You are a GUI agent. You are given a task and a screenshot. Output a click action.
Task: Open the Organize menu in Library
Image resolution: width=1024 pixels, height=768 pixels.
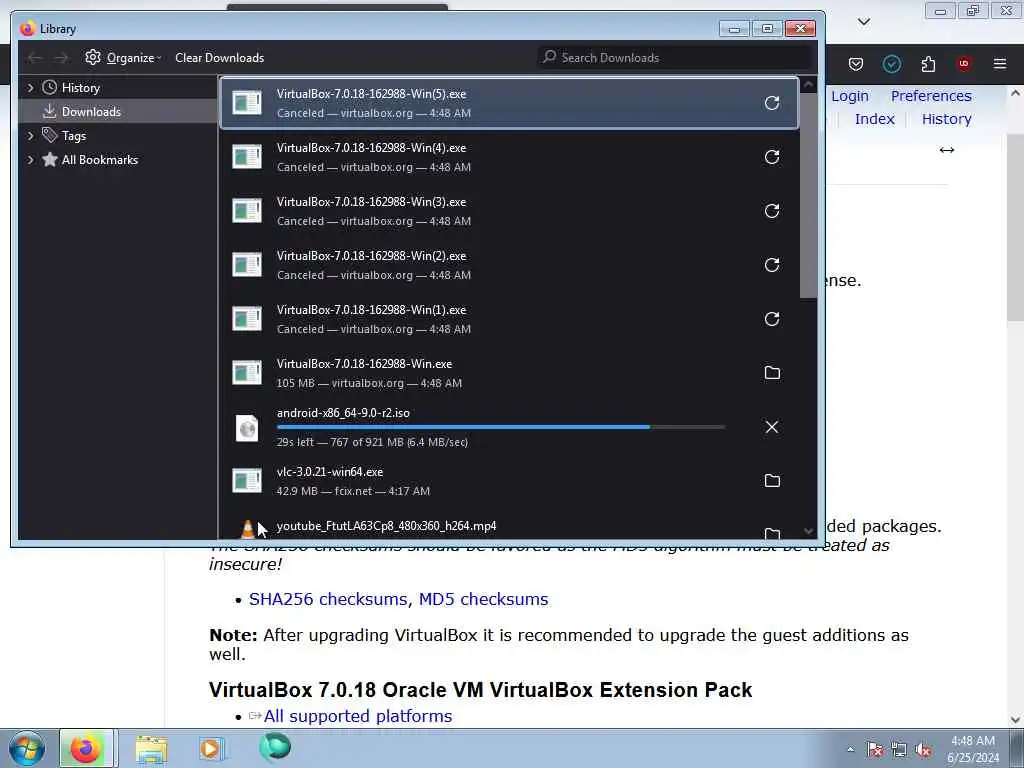pos(123,57)
